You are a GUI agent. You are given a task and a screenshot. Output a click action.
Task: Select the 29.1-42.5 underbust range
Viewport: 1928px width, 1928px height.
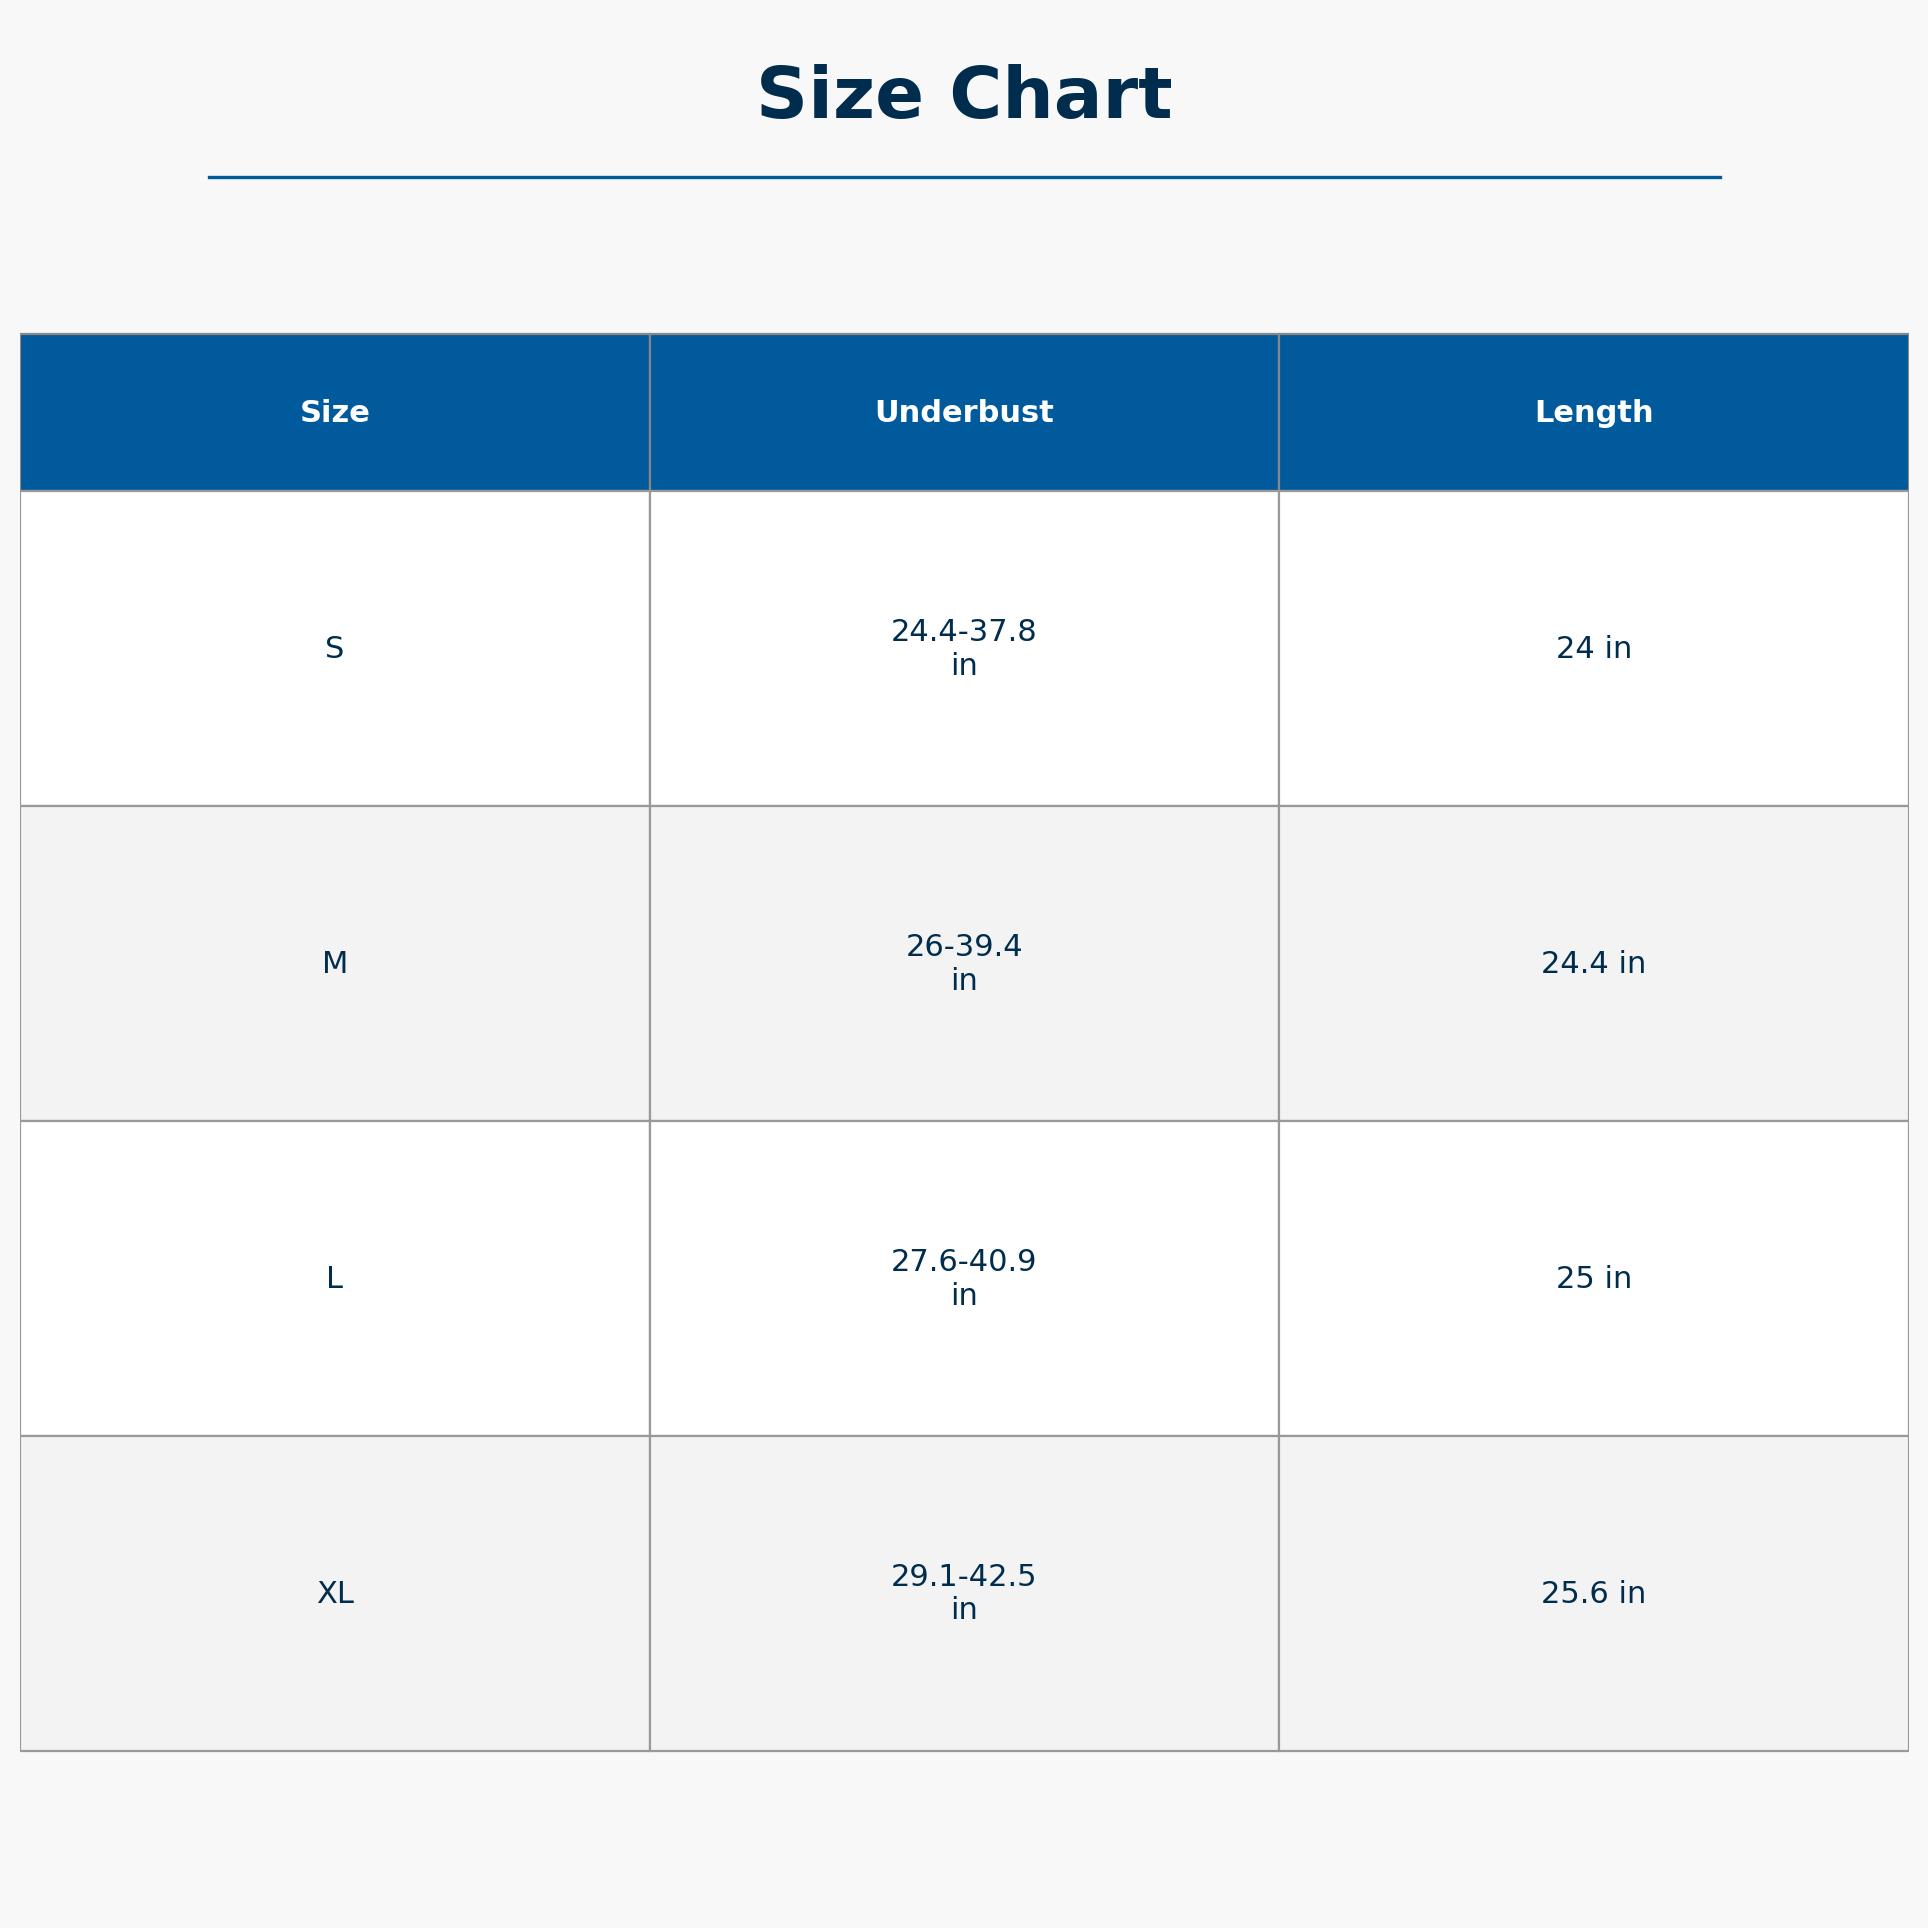click(963, 1576)
